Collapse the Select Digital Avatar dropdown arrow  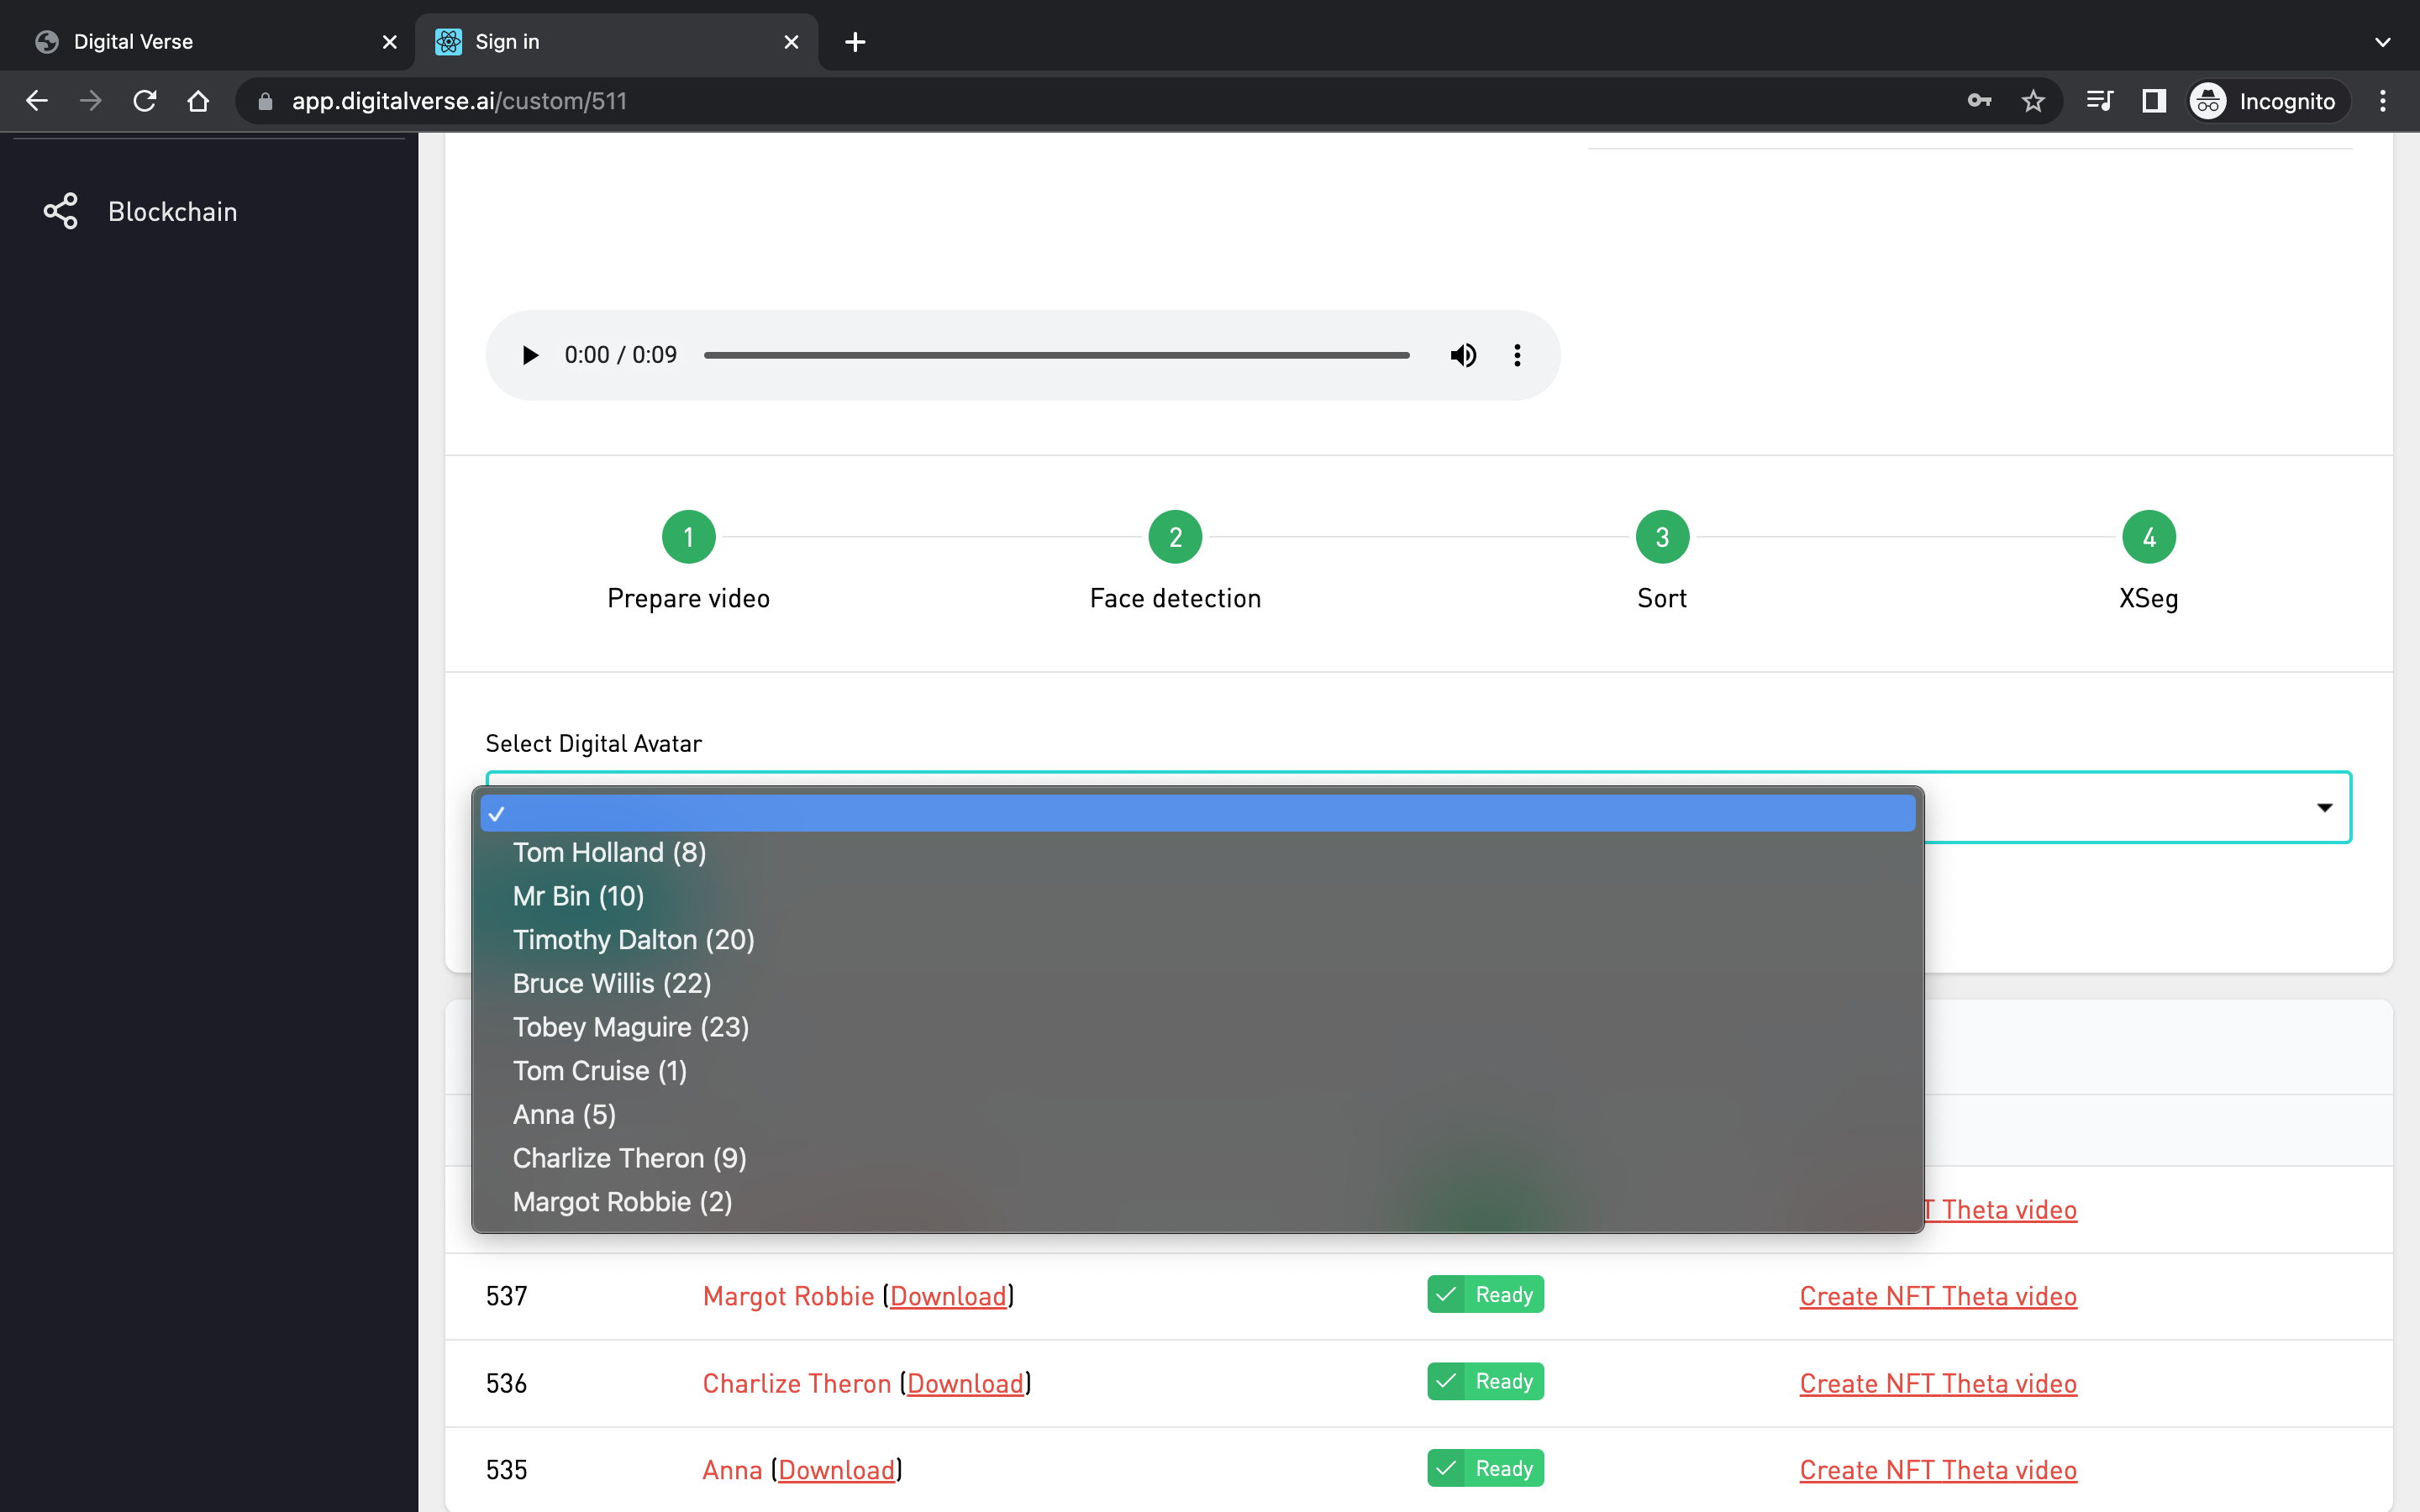2324,807
